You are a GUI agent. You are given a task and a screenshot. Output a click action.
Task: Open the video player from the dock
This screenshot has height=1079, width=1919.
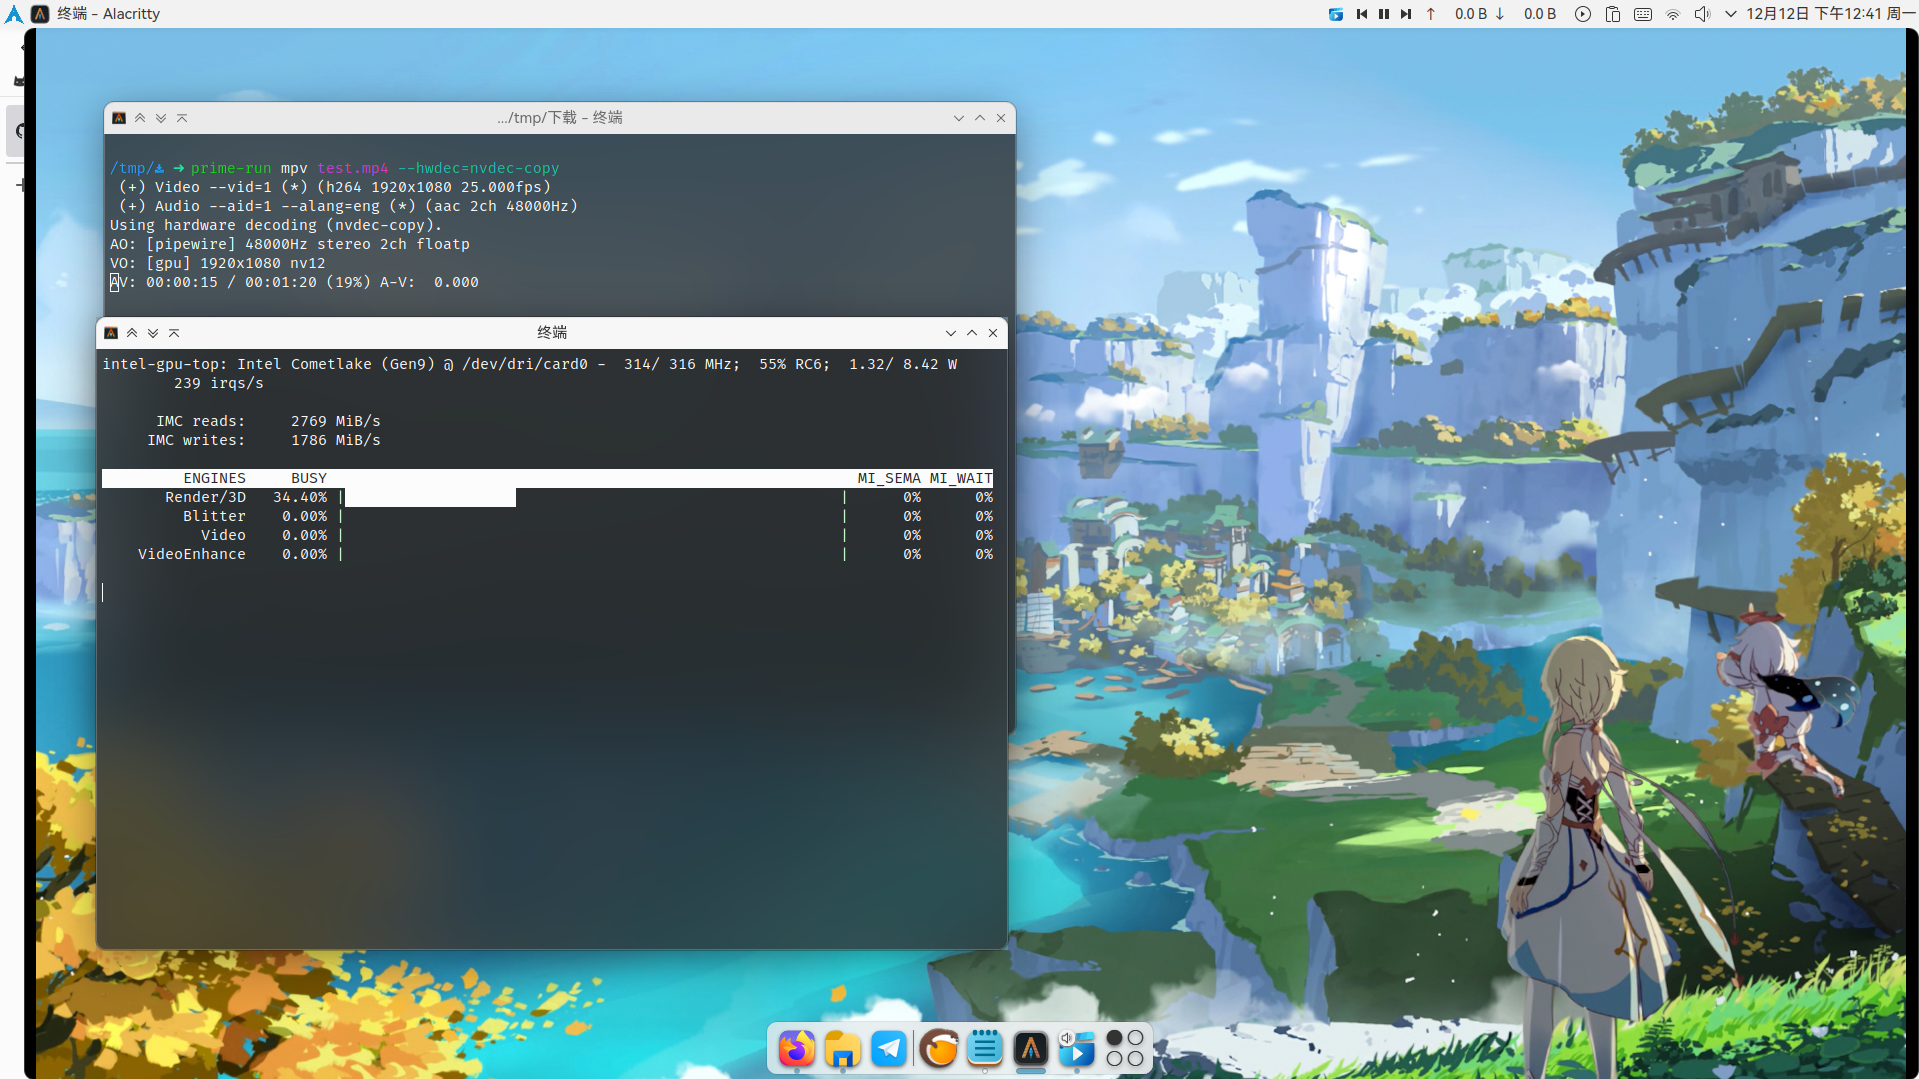pos(1077,1048)
